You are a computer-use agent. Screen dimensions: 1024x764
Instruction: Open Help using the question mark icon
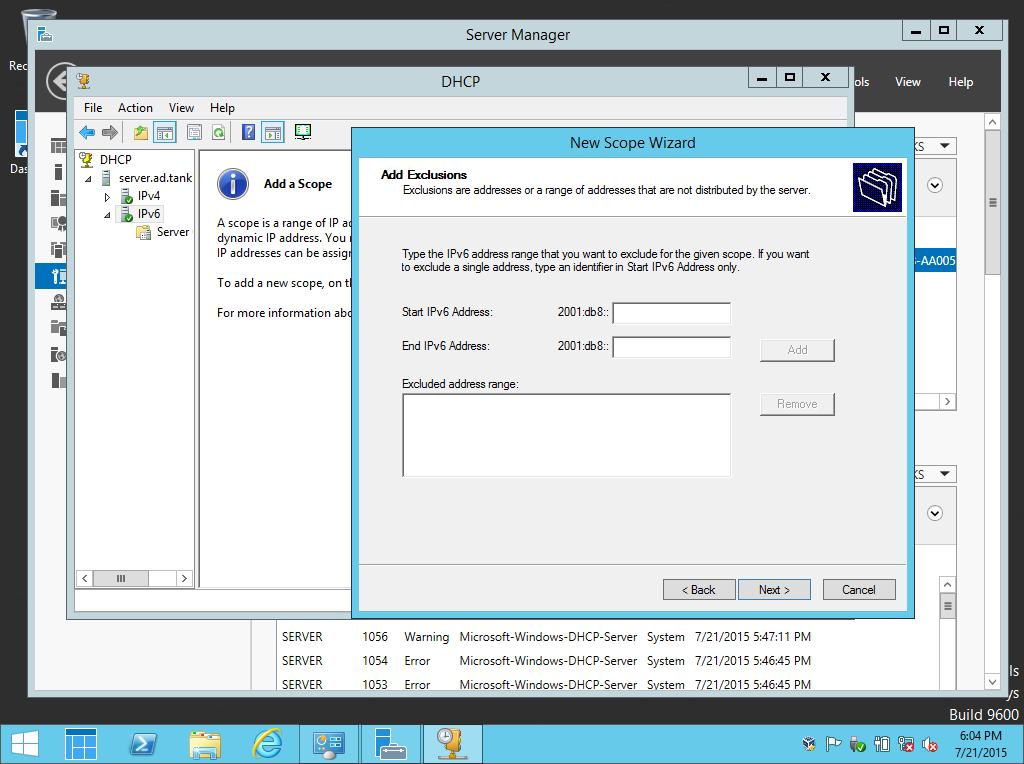(249, 131)
